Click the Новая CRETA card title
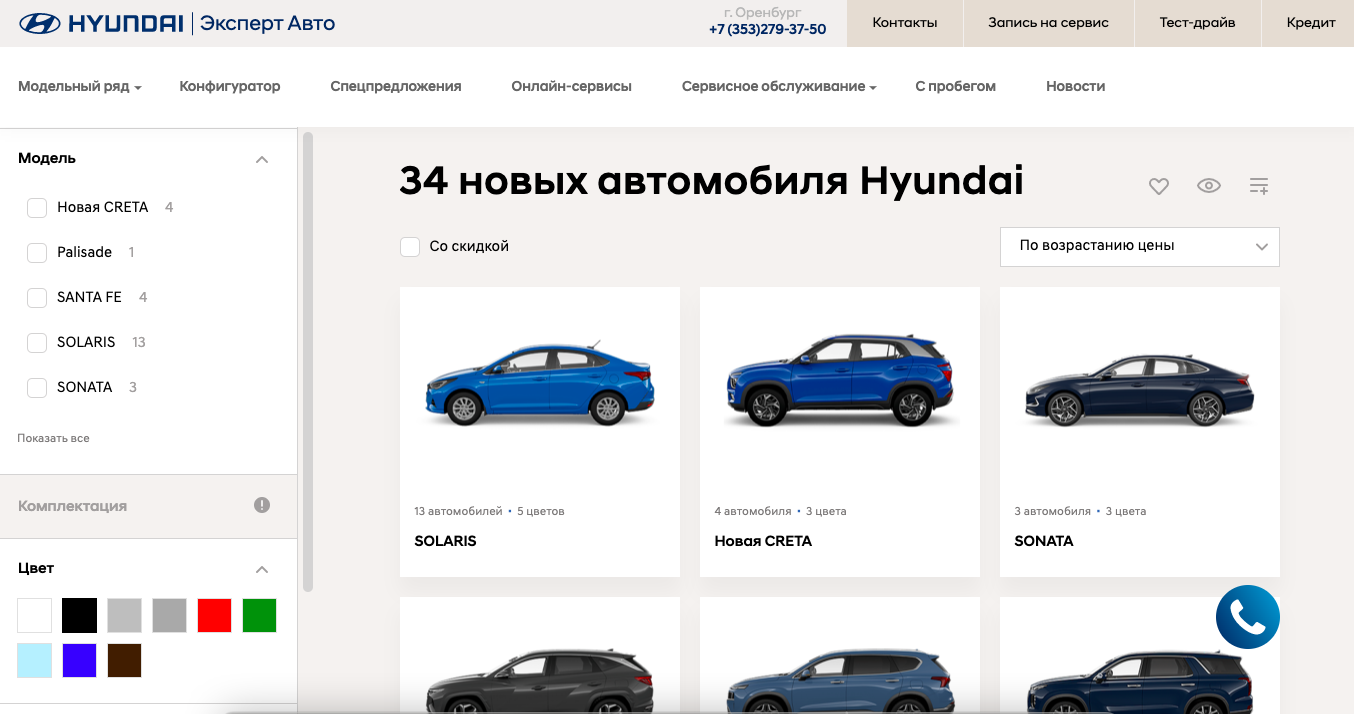The height and width of the screenshot is (714, 1354). click(763, 541)
